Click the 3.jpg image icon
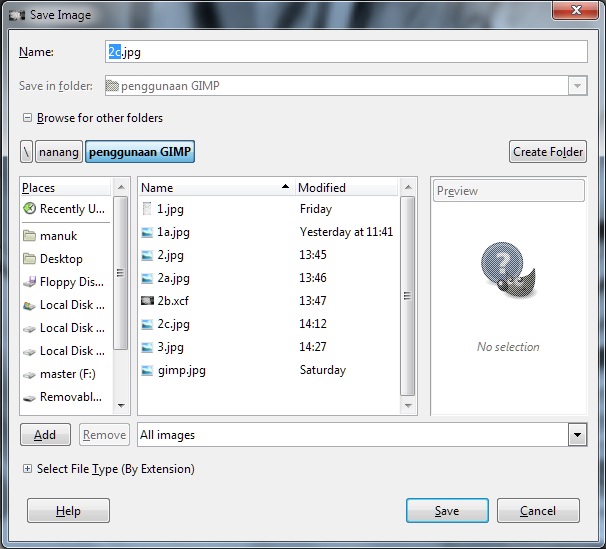 point(147,347)
